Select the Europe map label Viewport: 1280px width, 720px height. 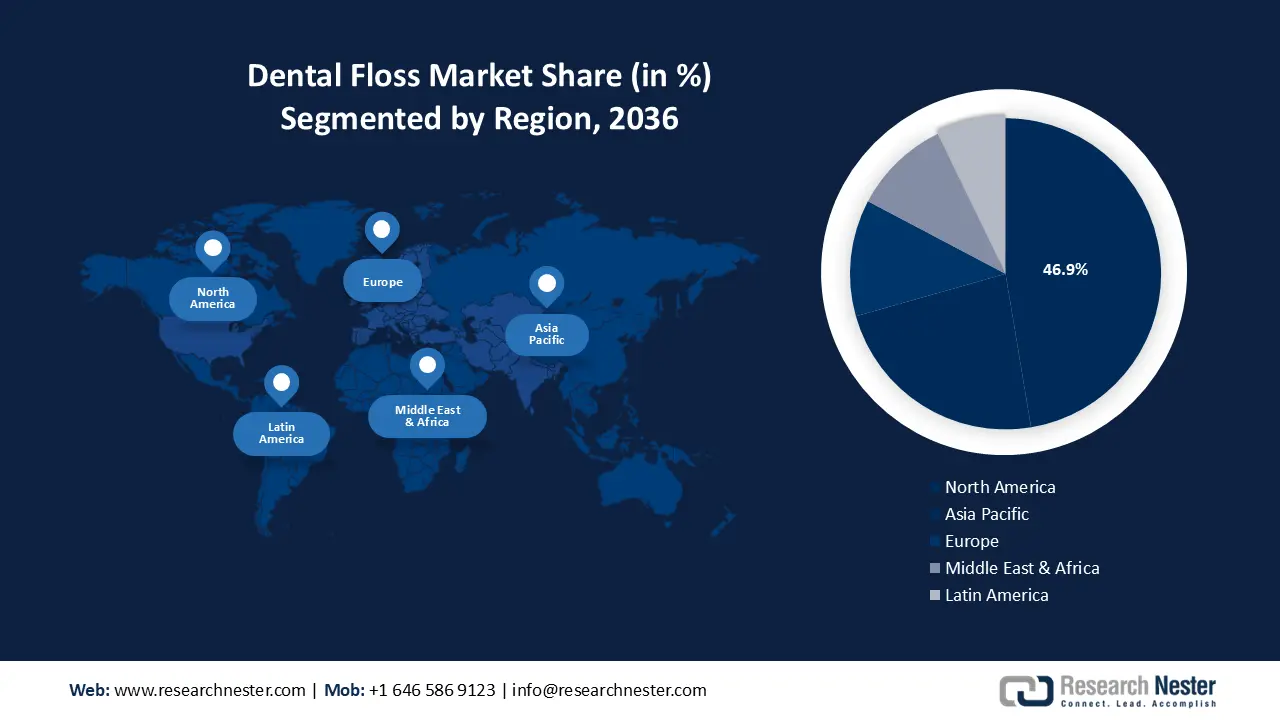[x=383, y=282]
